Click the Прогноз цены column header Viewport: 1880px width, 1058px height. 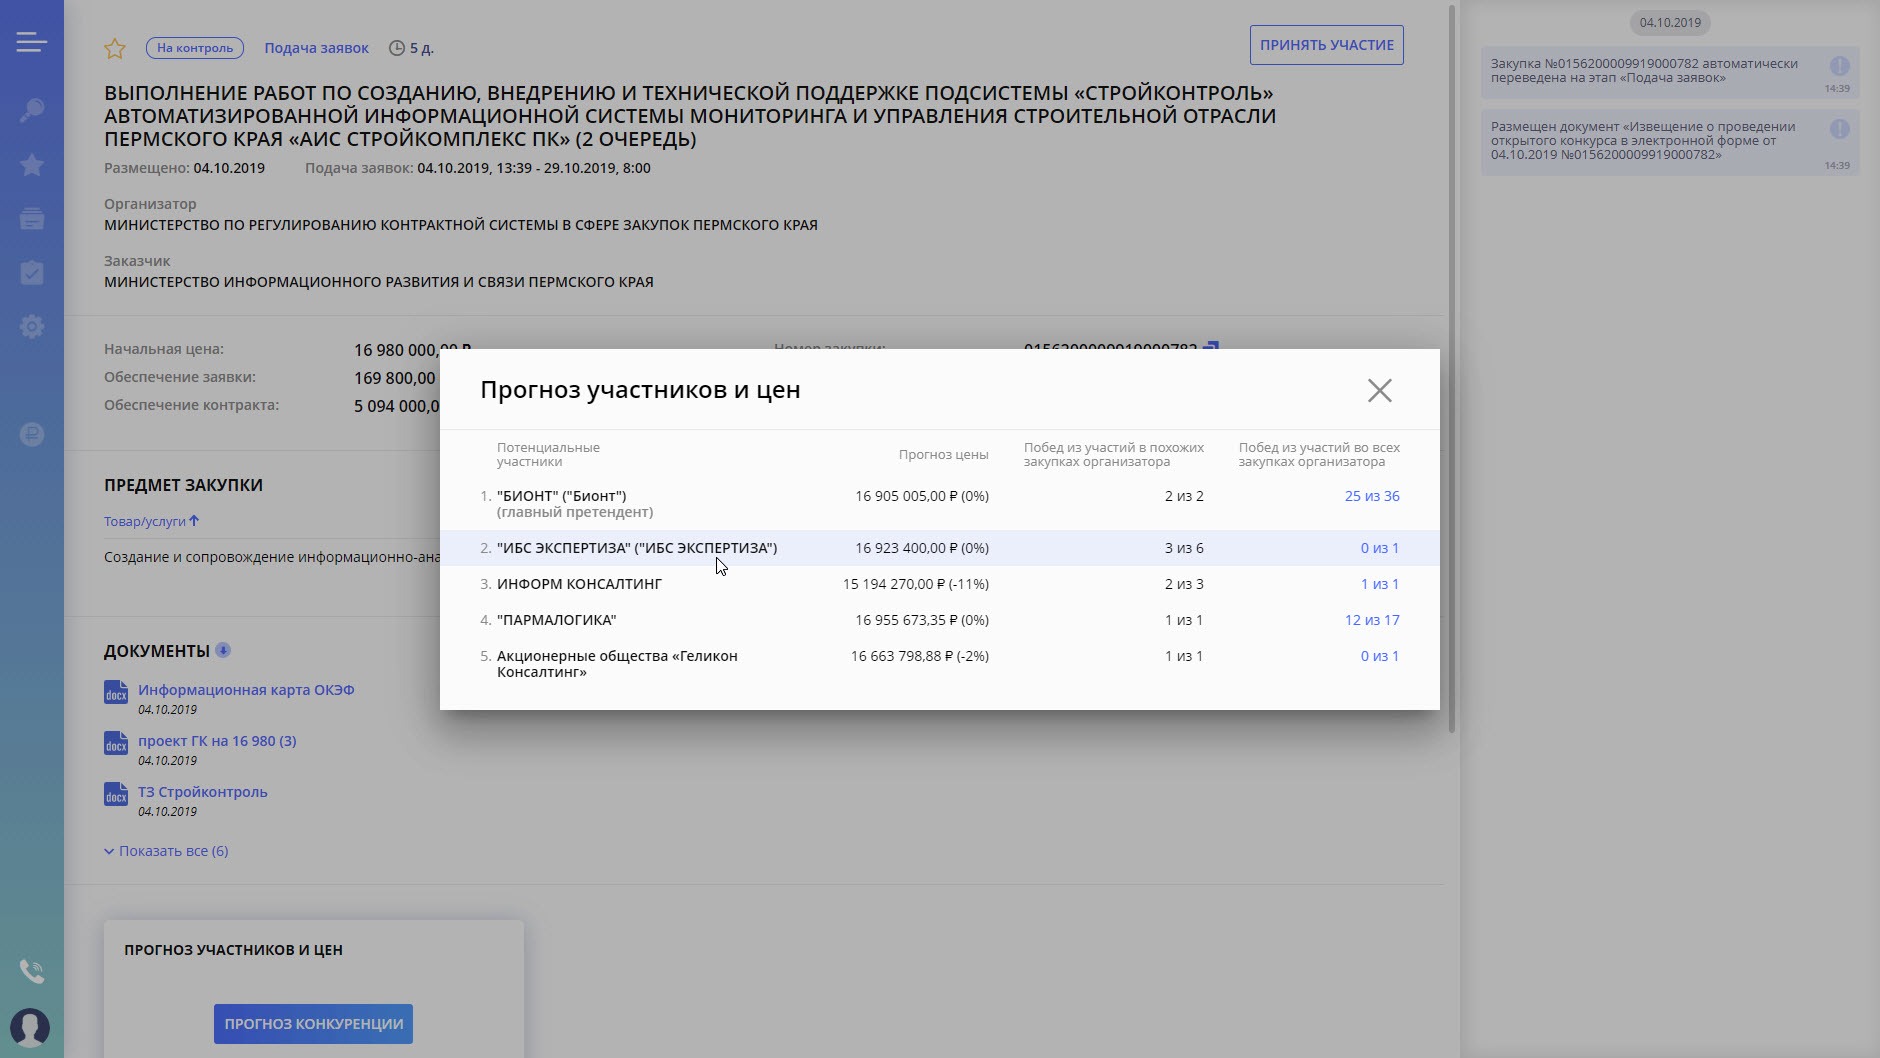tap(943, 454)
